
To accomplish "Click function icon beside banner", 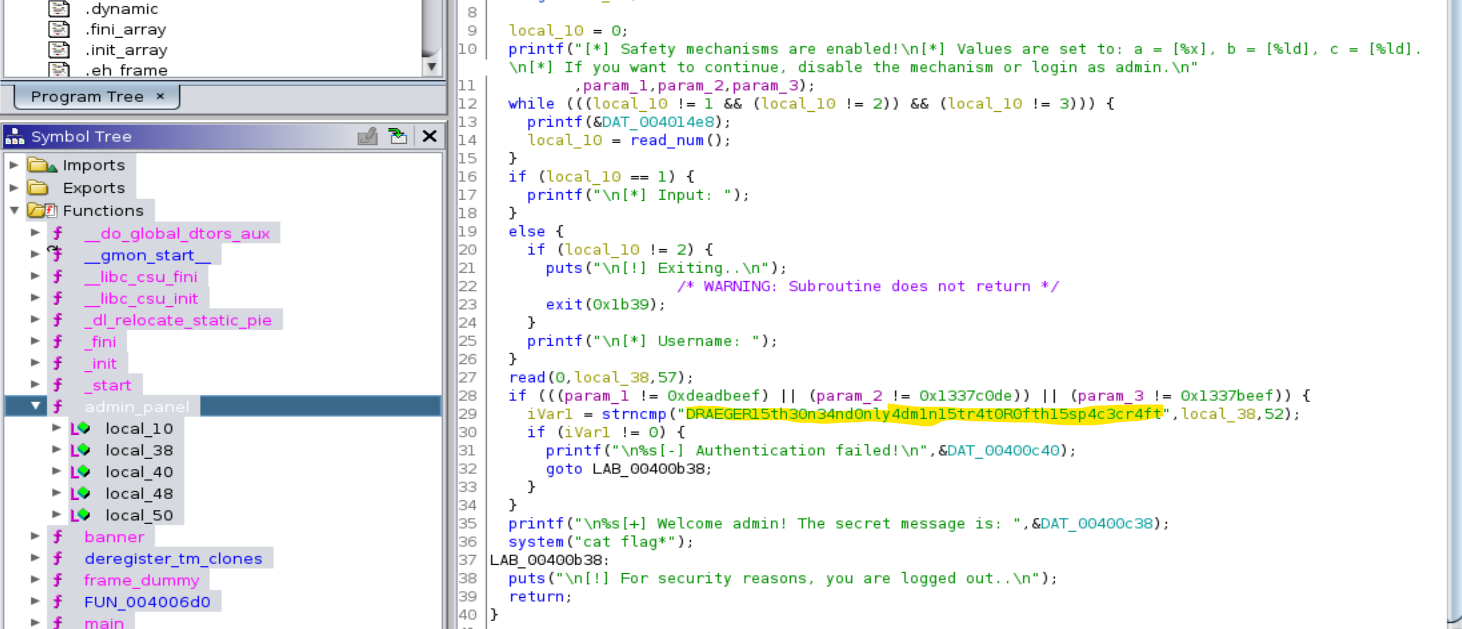I will [59, 537].
